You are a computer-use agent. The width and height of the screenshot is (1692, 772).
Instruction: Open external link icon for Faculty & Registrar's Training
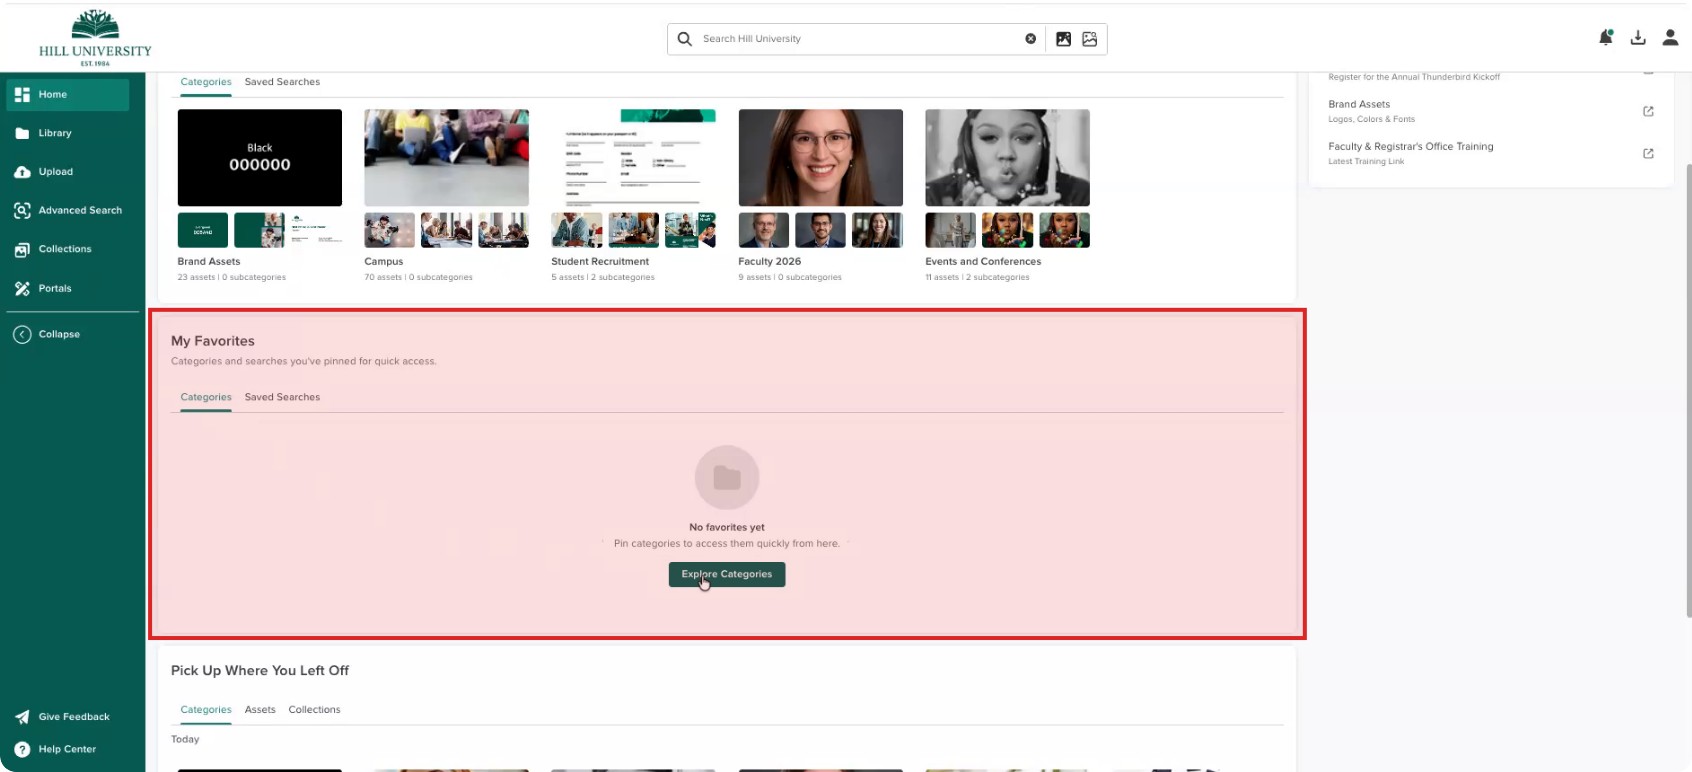click(1648, 153)
